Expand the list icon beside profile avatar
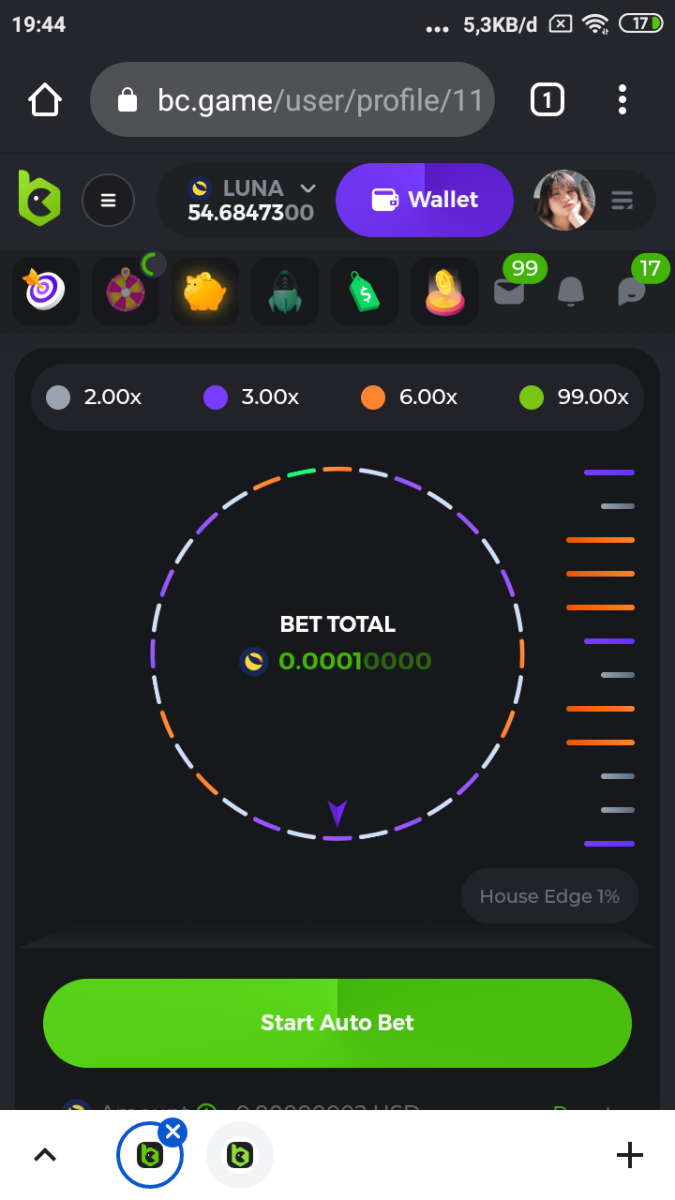 [x=622, y=200]
